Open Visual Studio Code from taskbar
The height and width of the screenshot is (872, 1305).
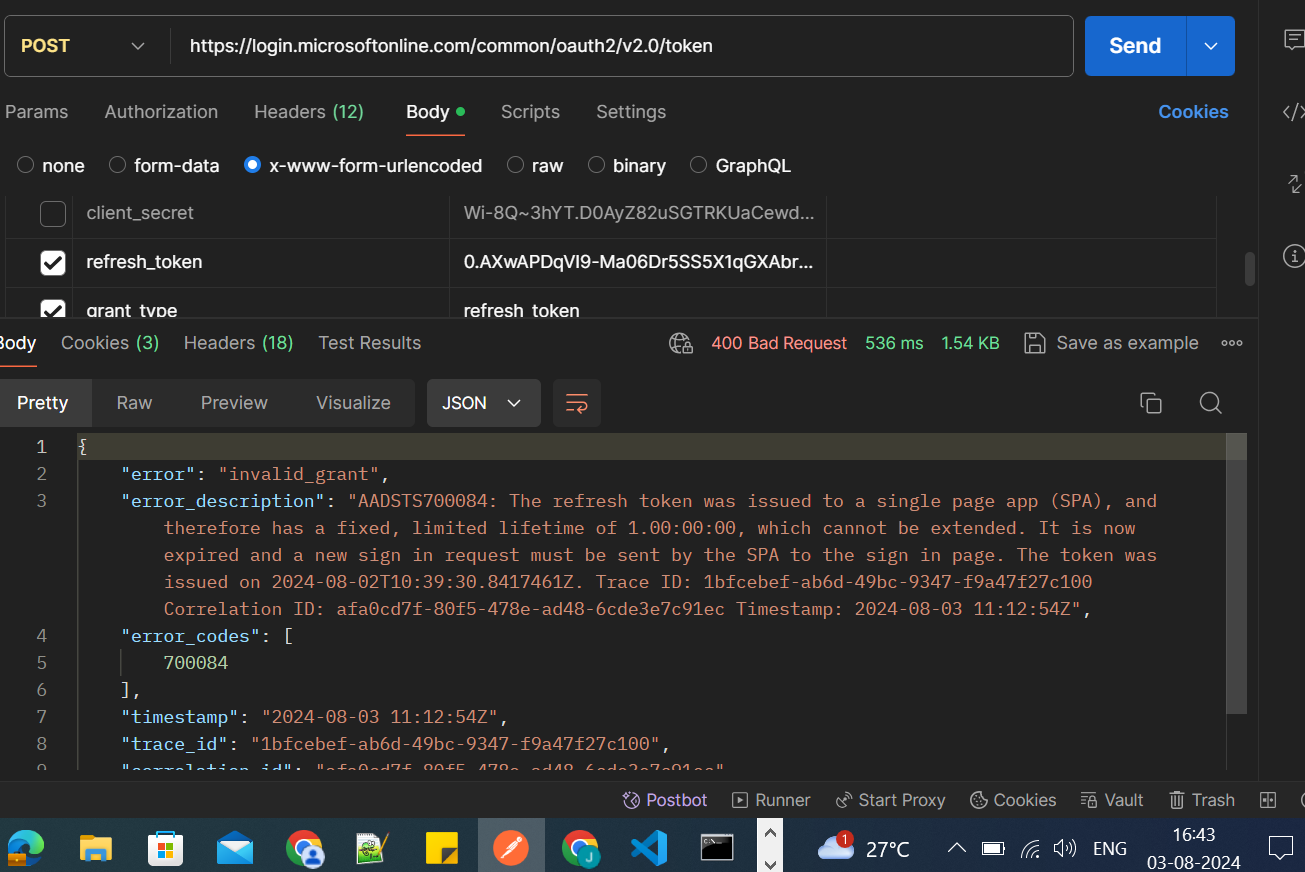pyautogui.click(x=649, y=848)
